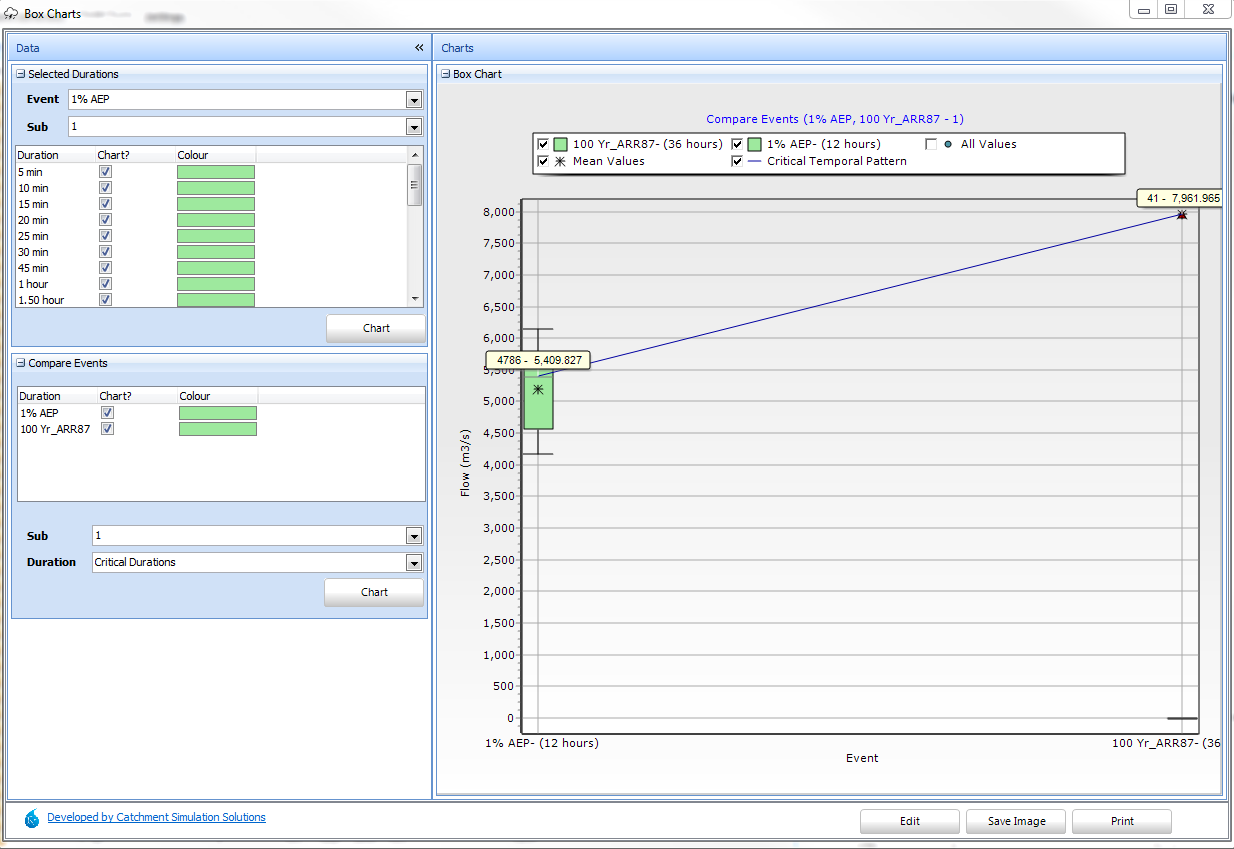Collapse the Compare Events section
This screenshot has width=1234, height=849.
(20, 363)
